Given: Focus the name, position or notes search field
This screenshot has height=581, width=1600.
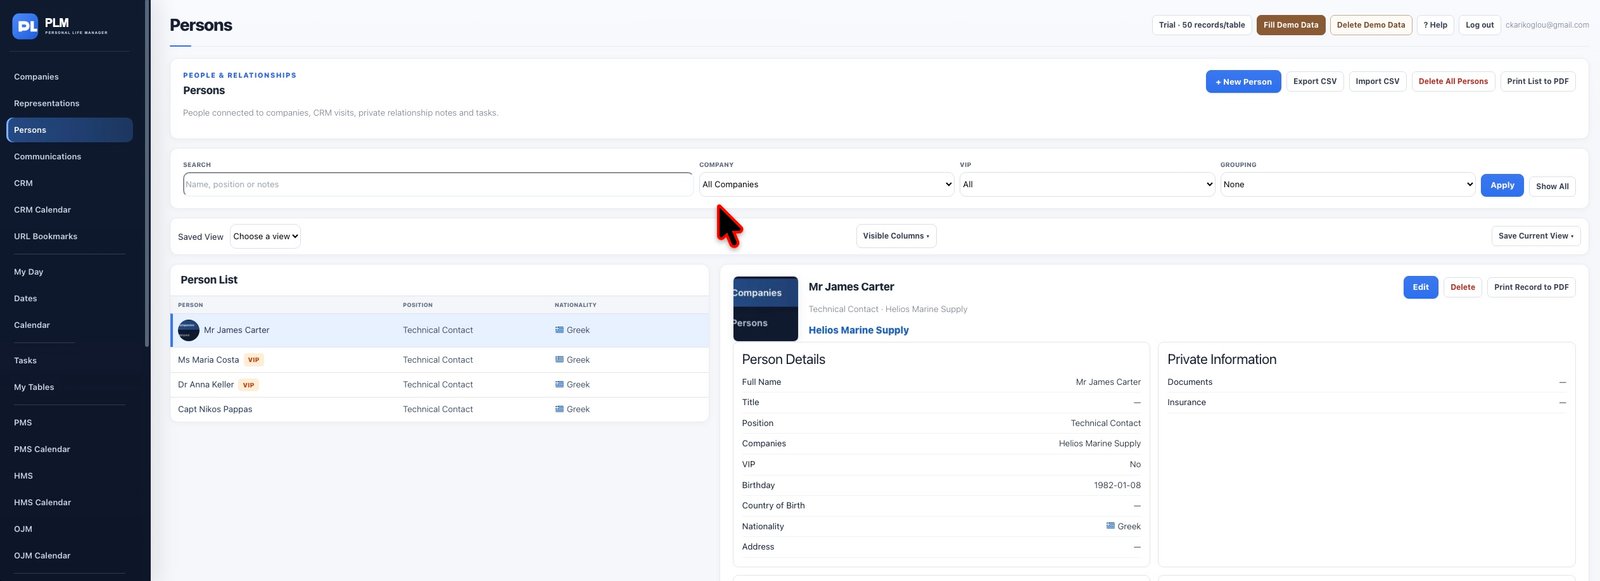Looking at the screenshot, I should 438,184.
